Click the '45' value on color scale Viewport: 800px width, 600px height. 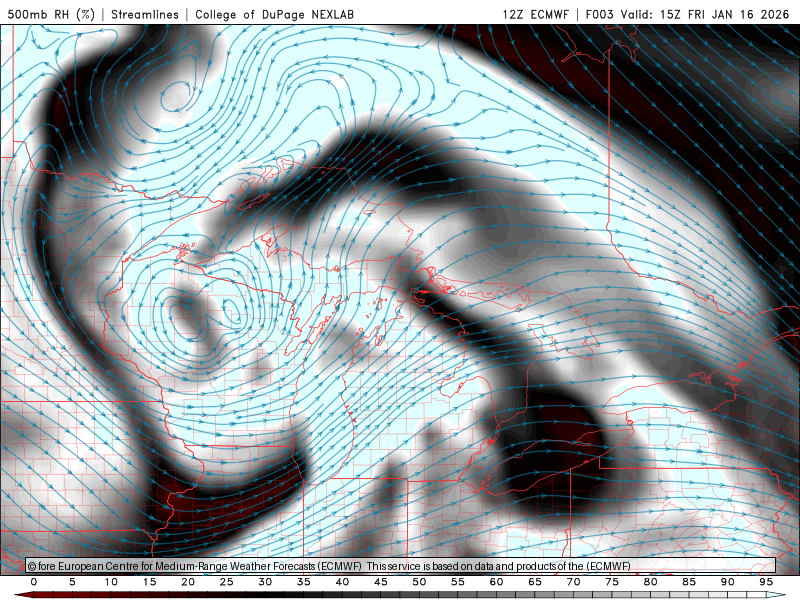click(381, 582)
